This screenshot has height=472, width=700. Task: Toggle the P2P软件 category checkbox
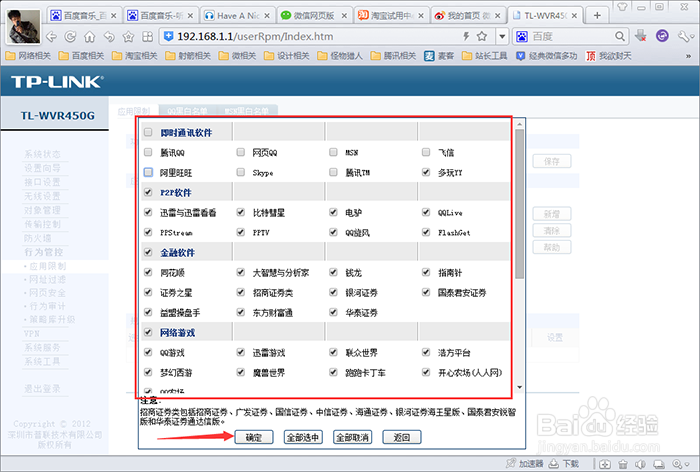pyautogui.click(x=148, y=192)
